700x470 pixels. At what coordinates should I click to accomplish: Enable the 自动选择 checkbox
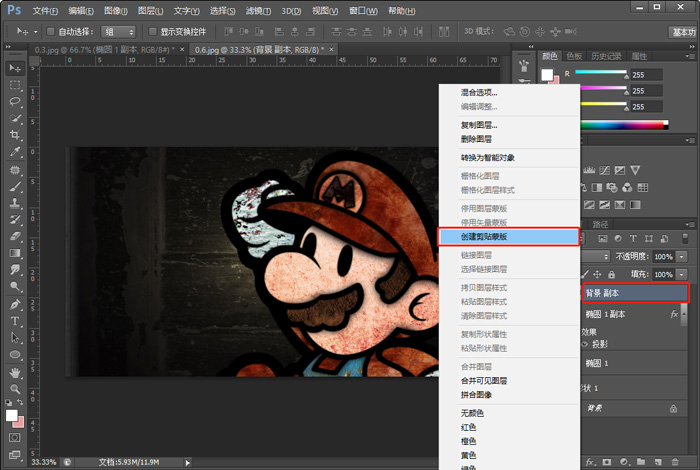tap(52, 31)
